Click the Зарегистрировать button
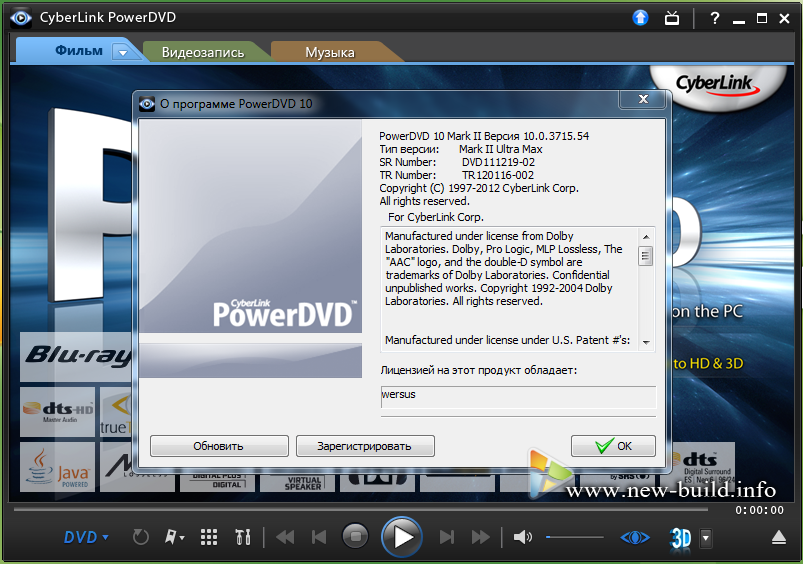Image resolution: width=803 pixels, height=564 pixels. tap(365, 446)
